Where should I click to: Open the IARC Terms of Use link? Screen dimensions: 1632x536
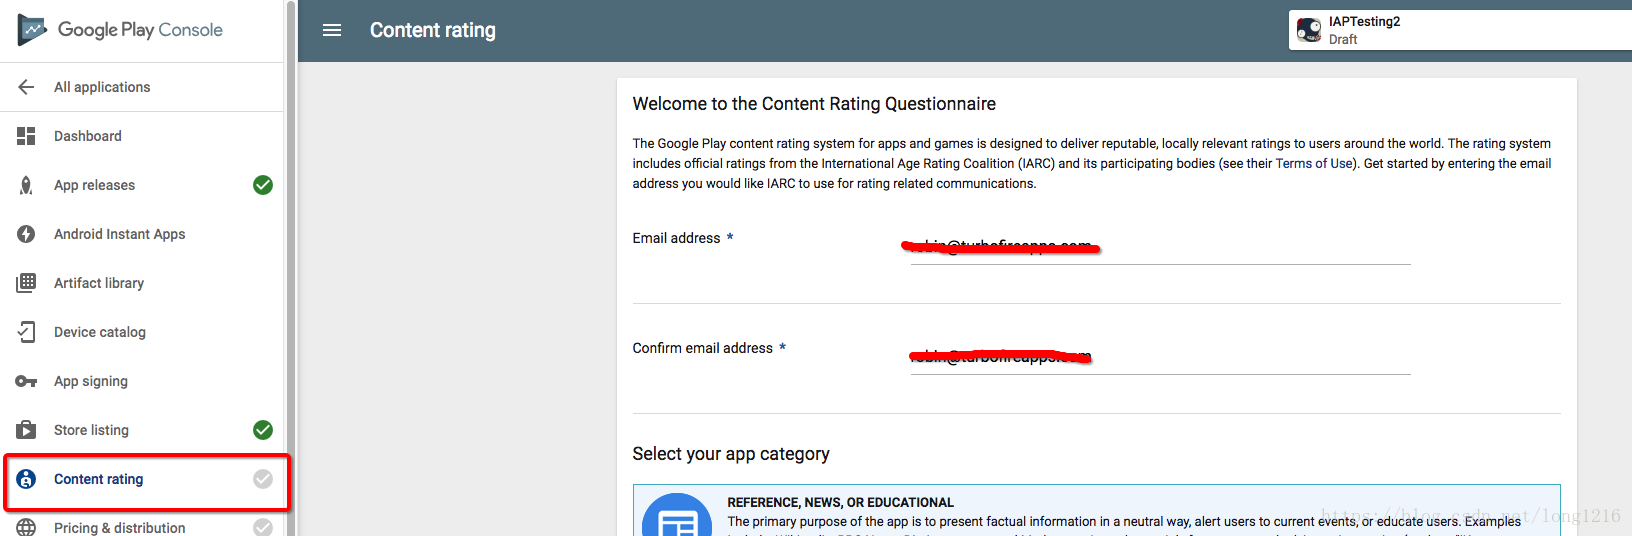point(1314,163)
